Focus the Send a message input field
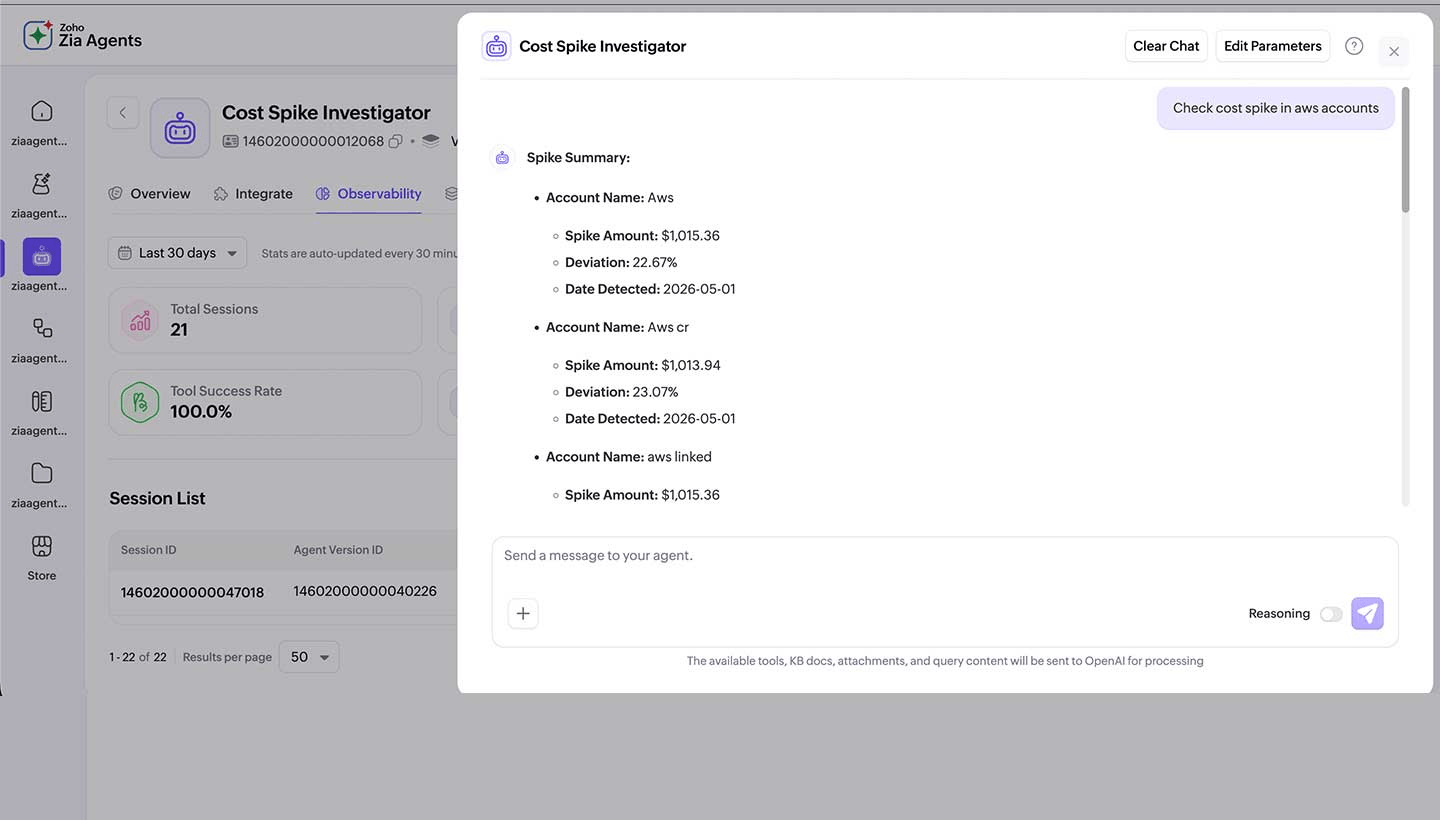Viewport: 1440px width, 820px height. tap(945, 556)
